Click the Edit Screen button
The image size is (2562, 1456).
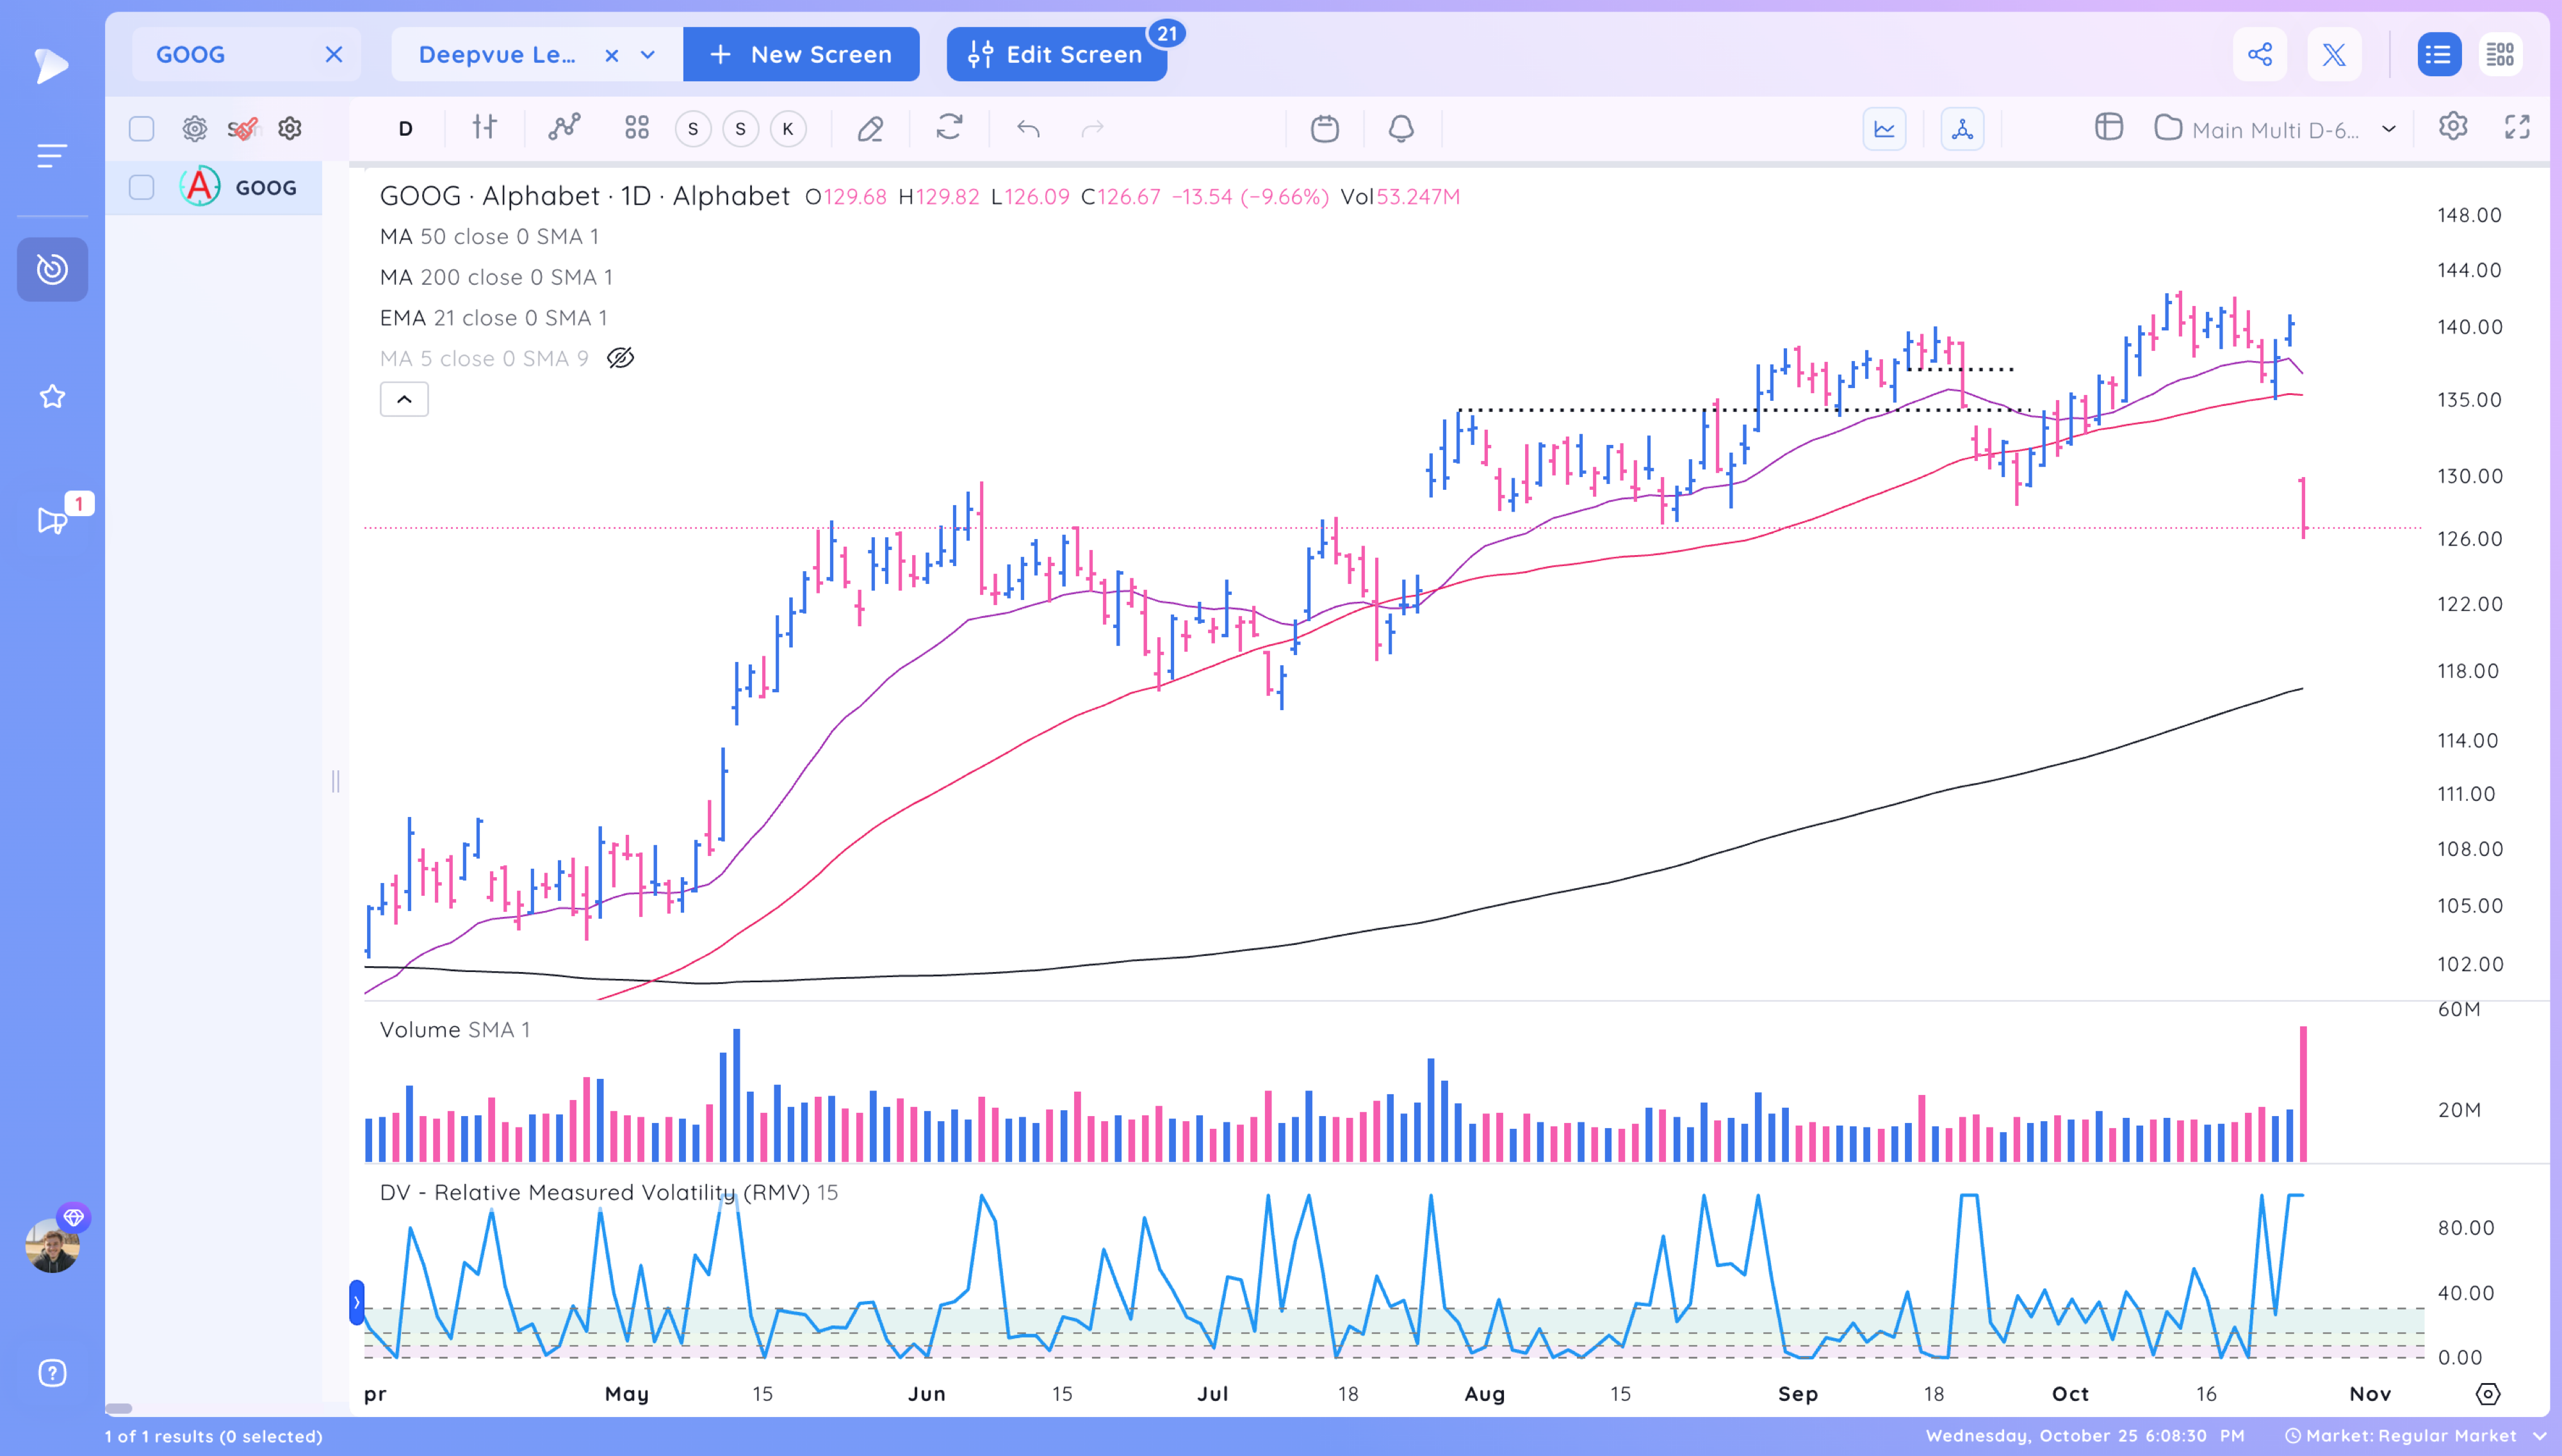(x=1056, y=54)
